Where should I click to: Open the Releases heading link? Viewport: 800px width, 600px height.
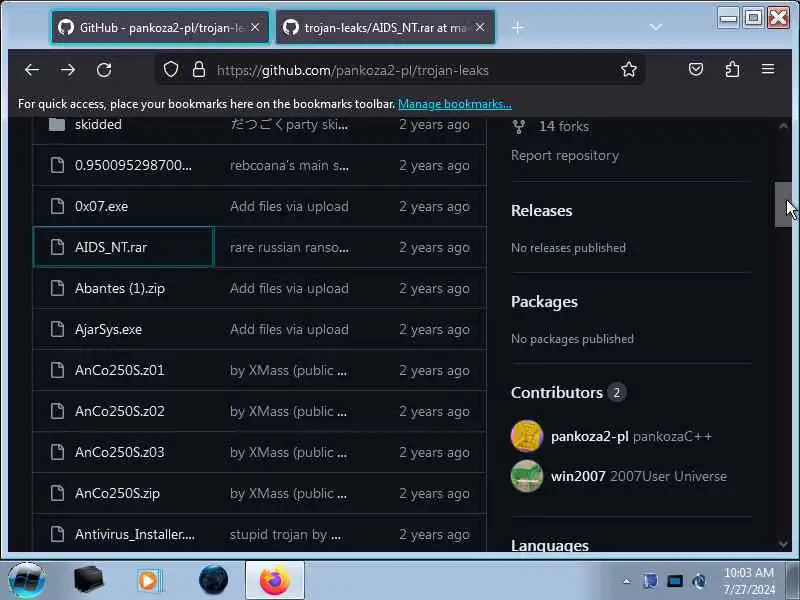pyautogui.click(x=541, y=211)
